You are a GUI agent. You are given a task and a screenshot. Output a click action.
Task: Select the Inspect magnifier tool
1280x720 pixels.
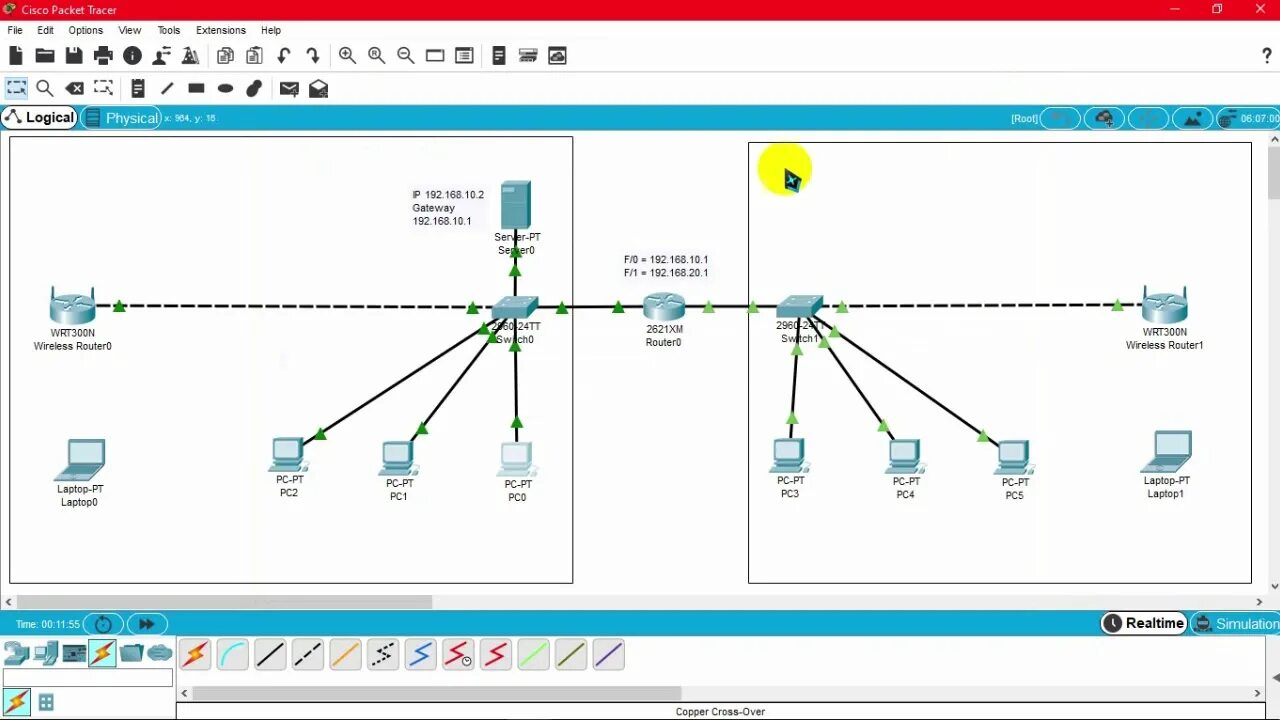coord(45,89)
